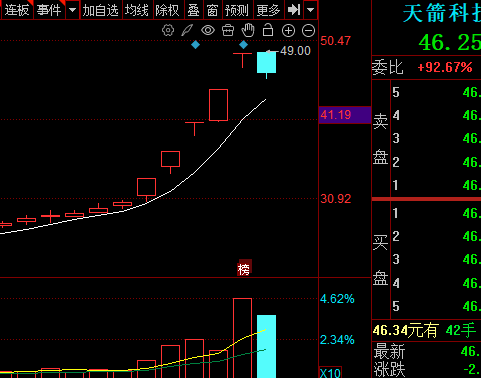Click the 除权 button

point(168,10)
